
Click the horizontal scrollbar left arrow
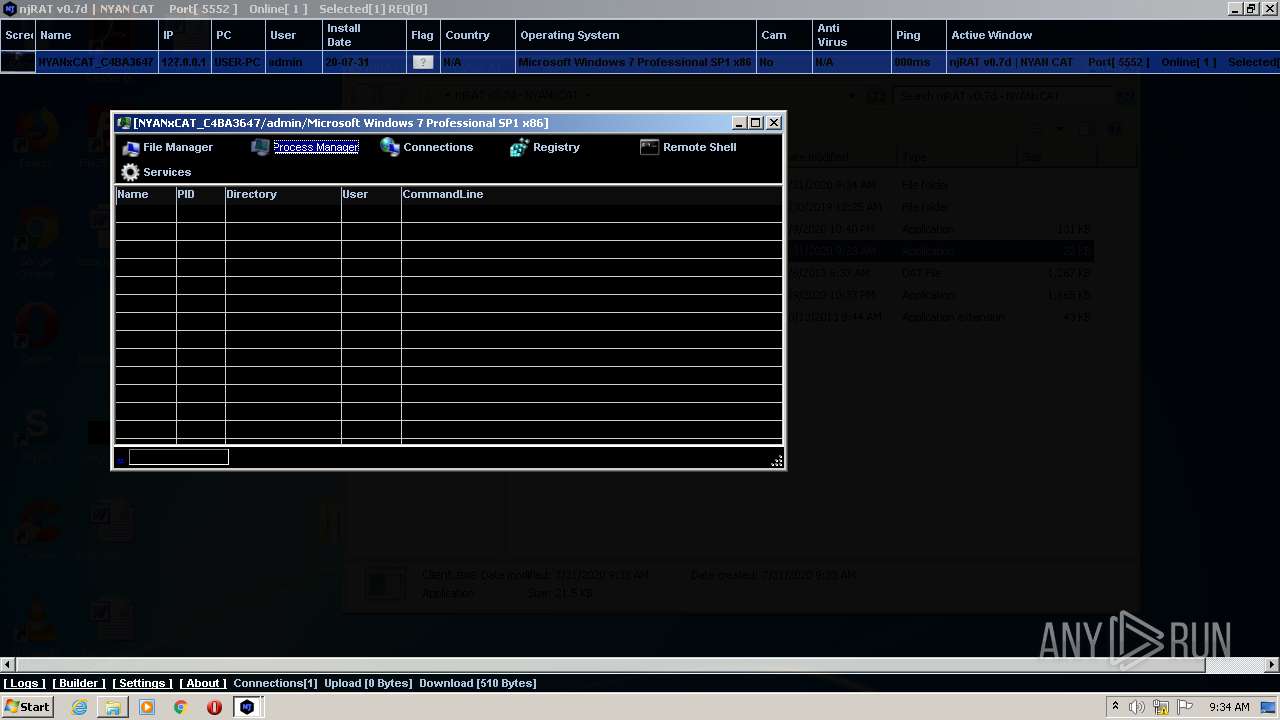click(x=8, y=664)
